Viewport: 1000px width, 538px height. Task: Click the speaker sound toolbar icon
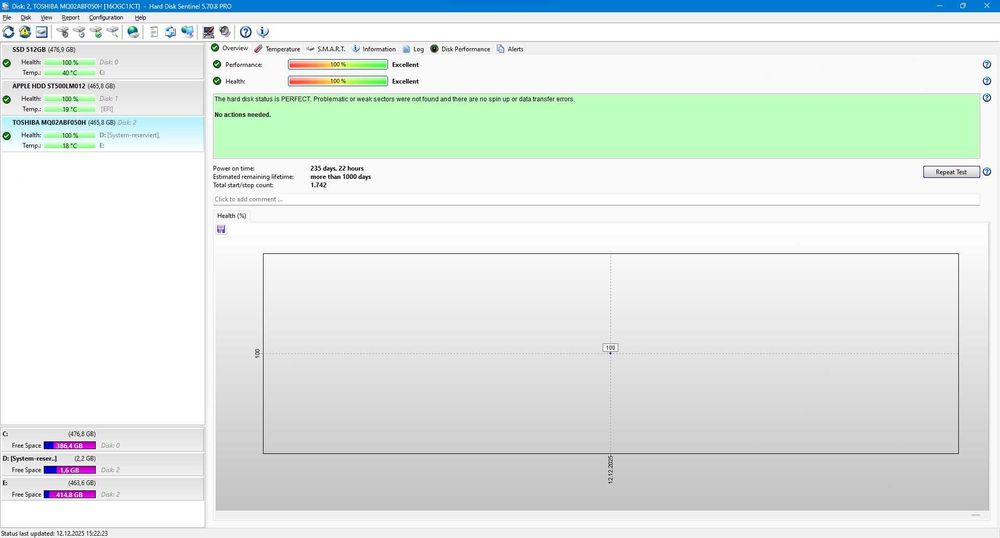[225, 32]
